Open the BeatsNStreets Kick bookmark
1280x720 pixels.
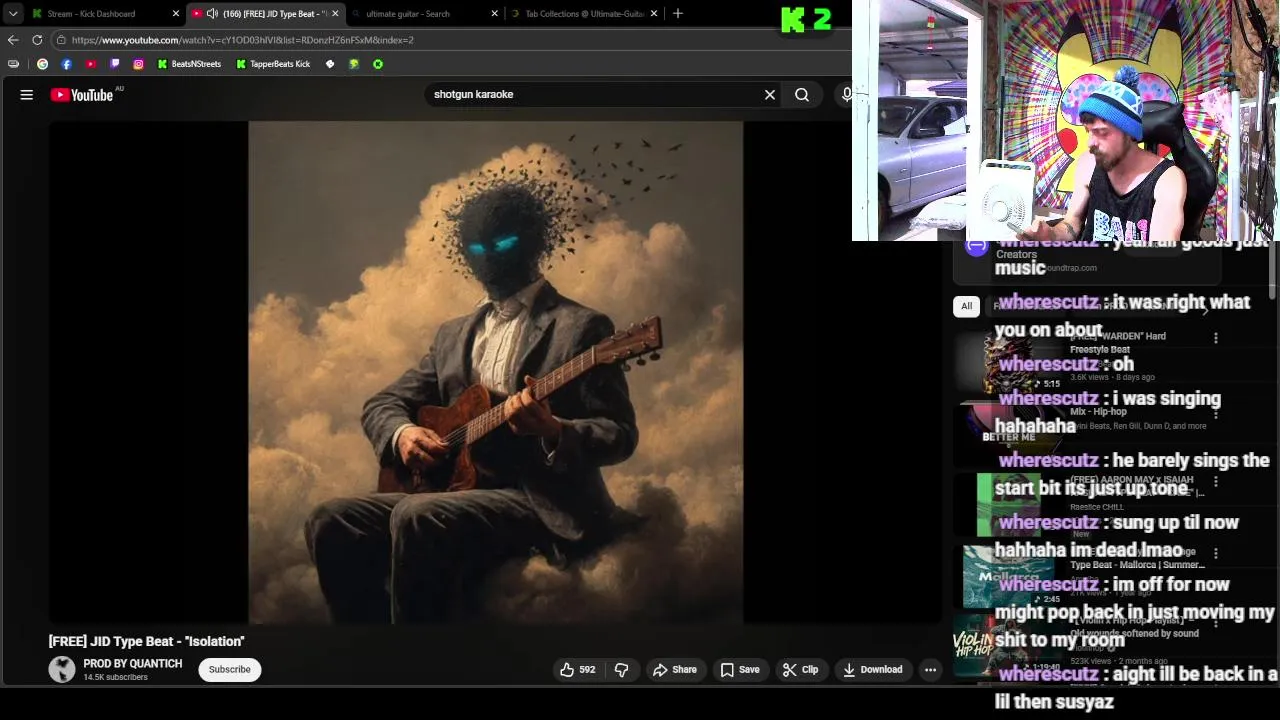189,64
